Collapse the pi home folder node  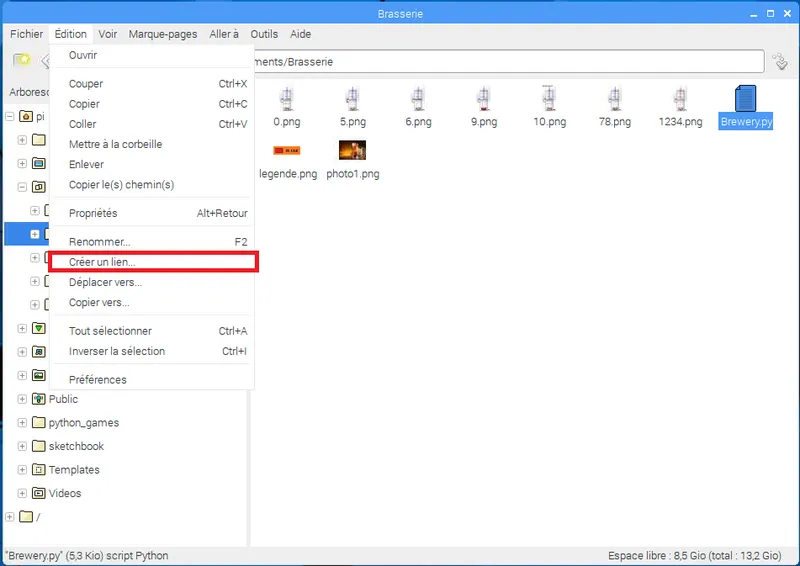point(10,116)
